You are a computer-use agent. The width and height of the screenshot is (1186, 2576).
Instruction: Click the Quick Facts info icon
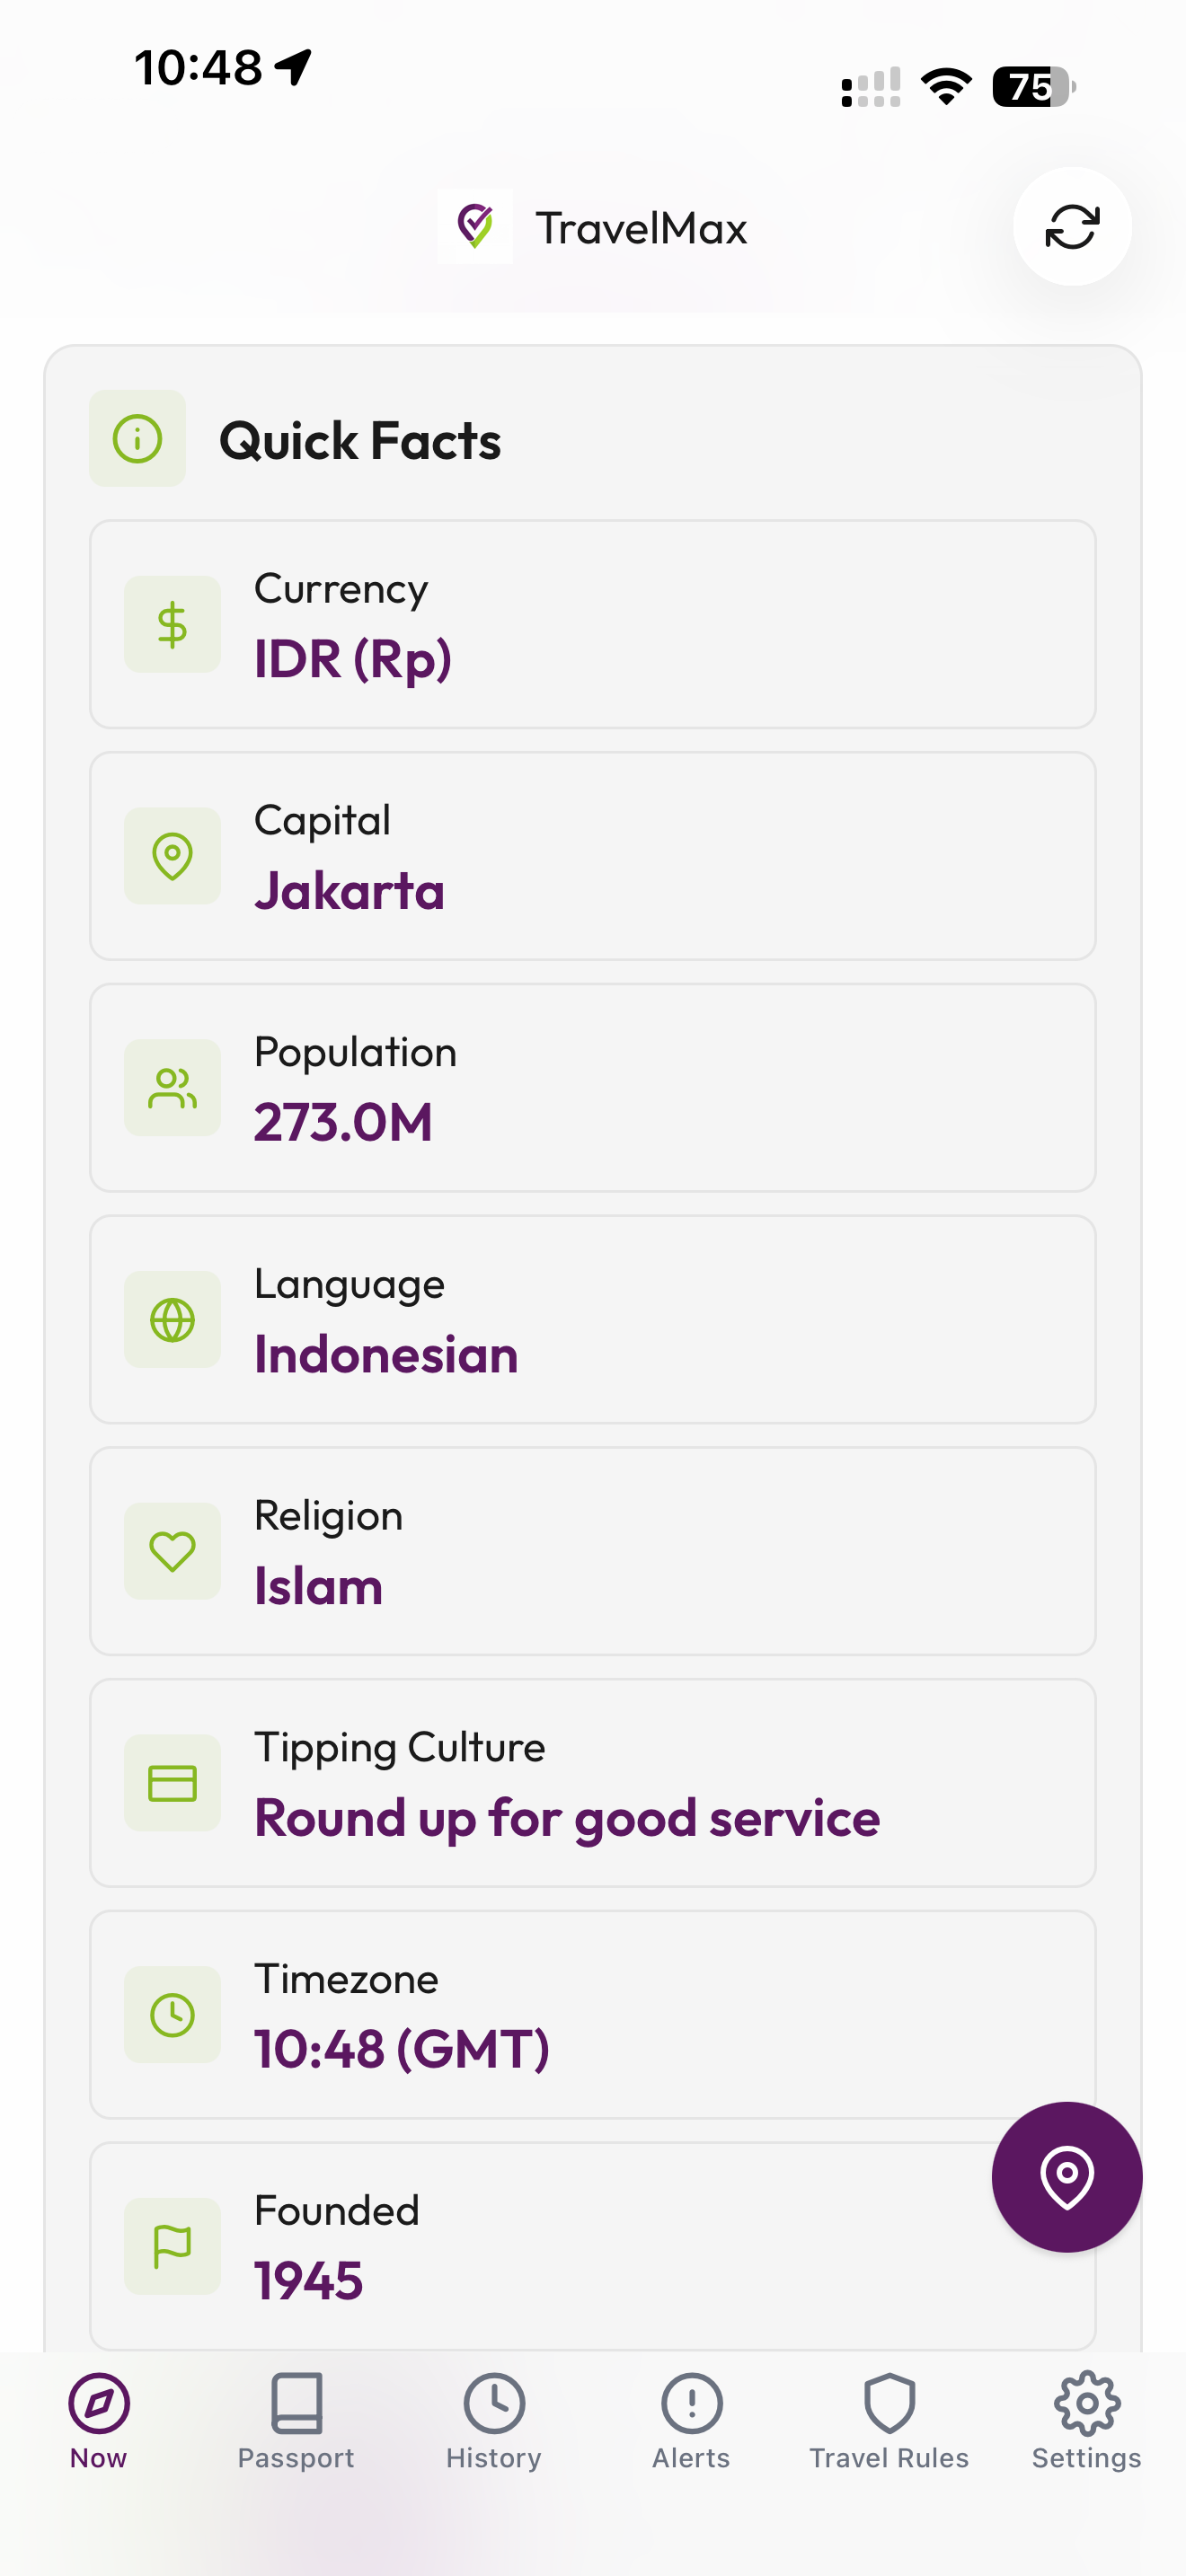pos(138,439)
